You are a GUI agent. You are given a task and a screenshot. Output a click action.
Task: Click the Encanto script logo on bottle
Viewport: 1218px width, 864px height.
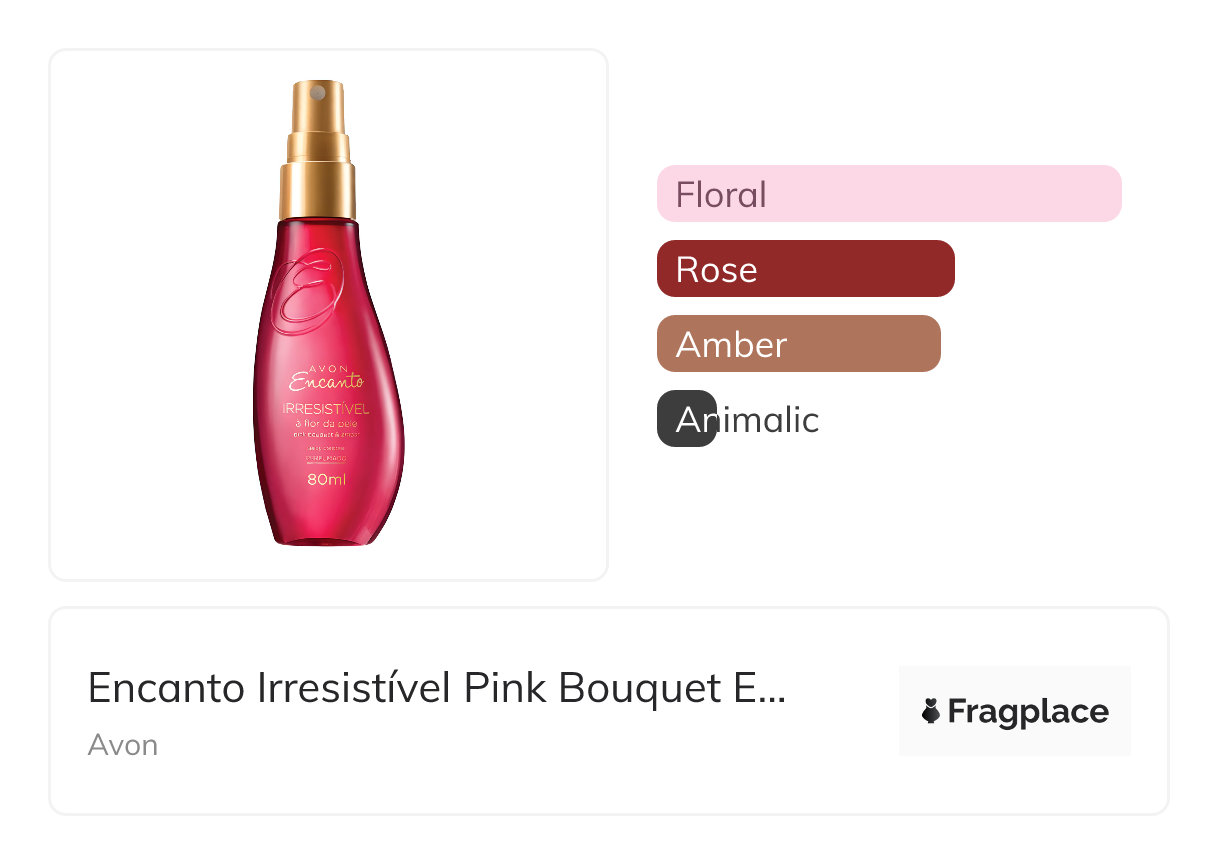click(x=326, y=381)
